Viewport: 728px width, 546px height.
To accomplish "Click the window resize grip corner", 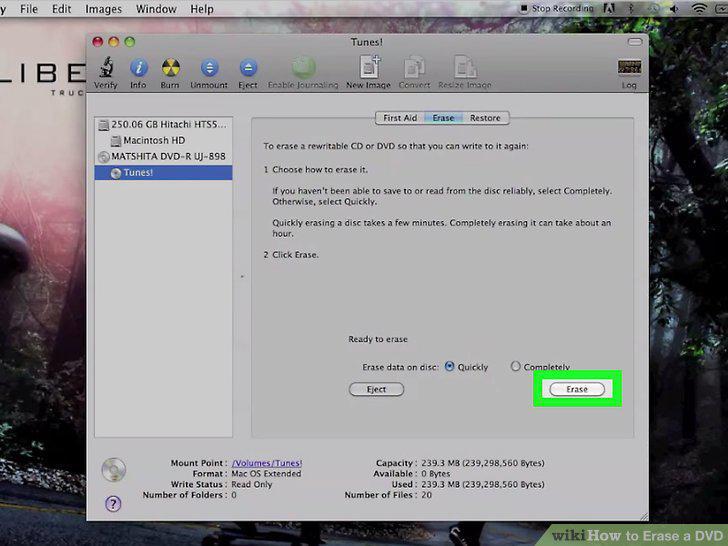I will tap(644, 516).
